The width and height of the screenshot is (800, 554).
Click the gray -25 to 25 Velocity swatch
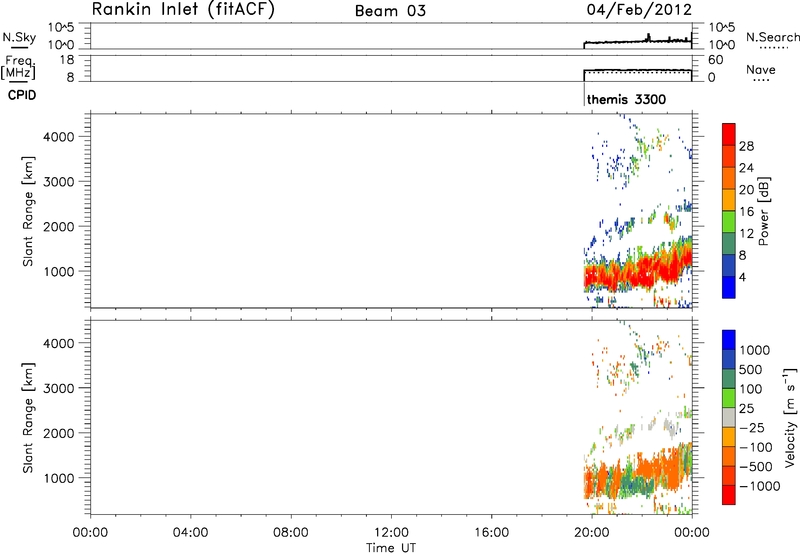tap(729, 418)
